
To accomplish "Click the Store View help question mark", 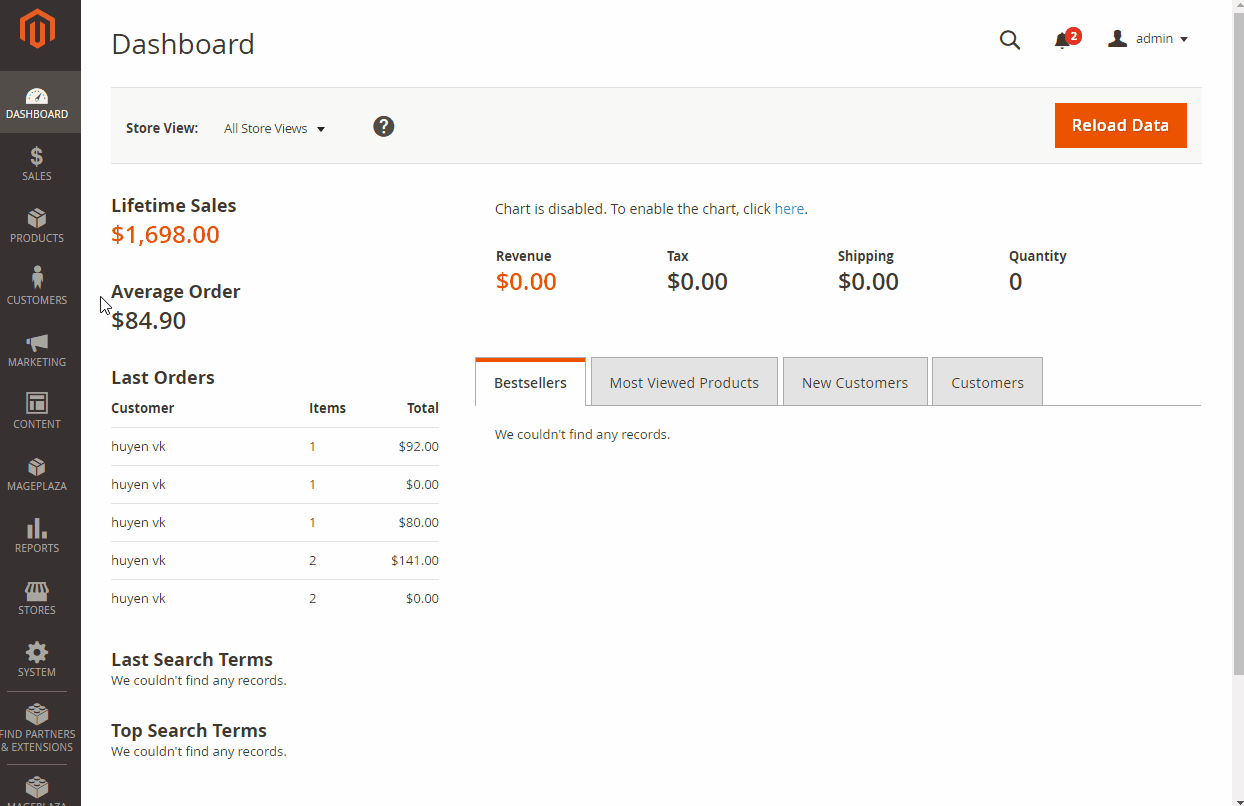I will [384, 127].
